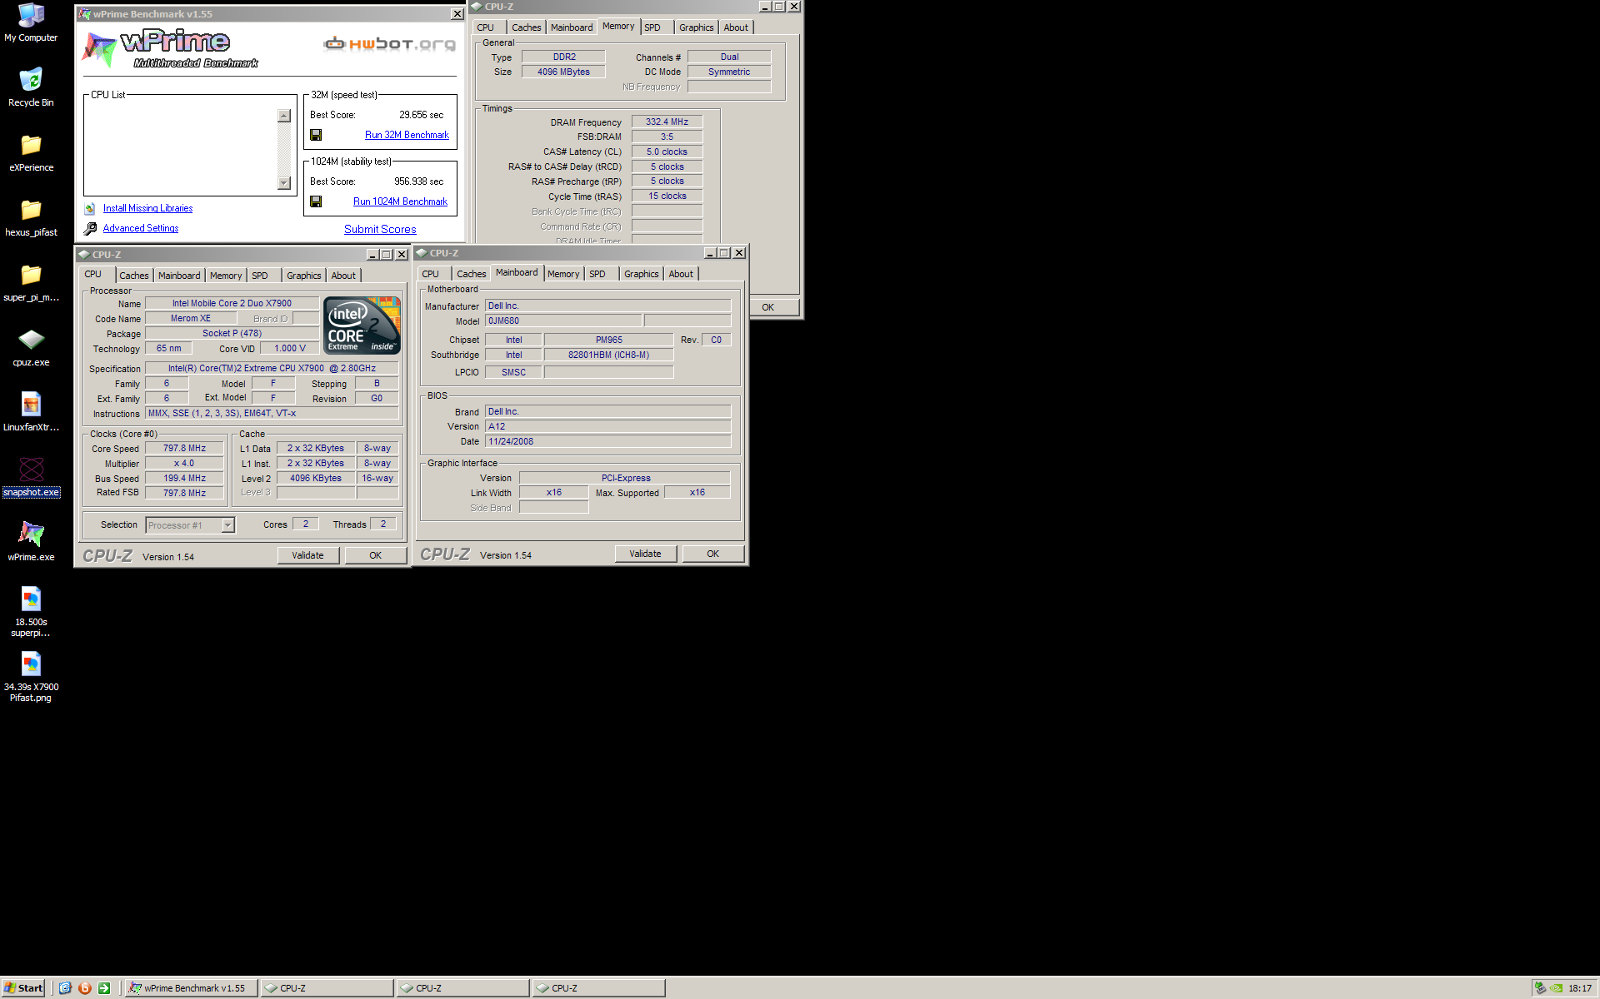Open the Processor #1 selection dropdown
Screen dimensions: 1600x999
click(x=228, y=525)
